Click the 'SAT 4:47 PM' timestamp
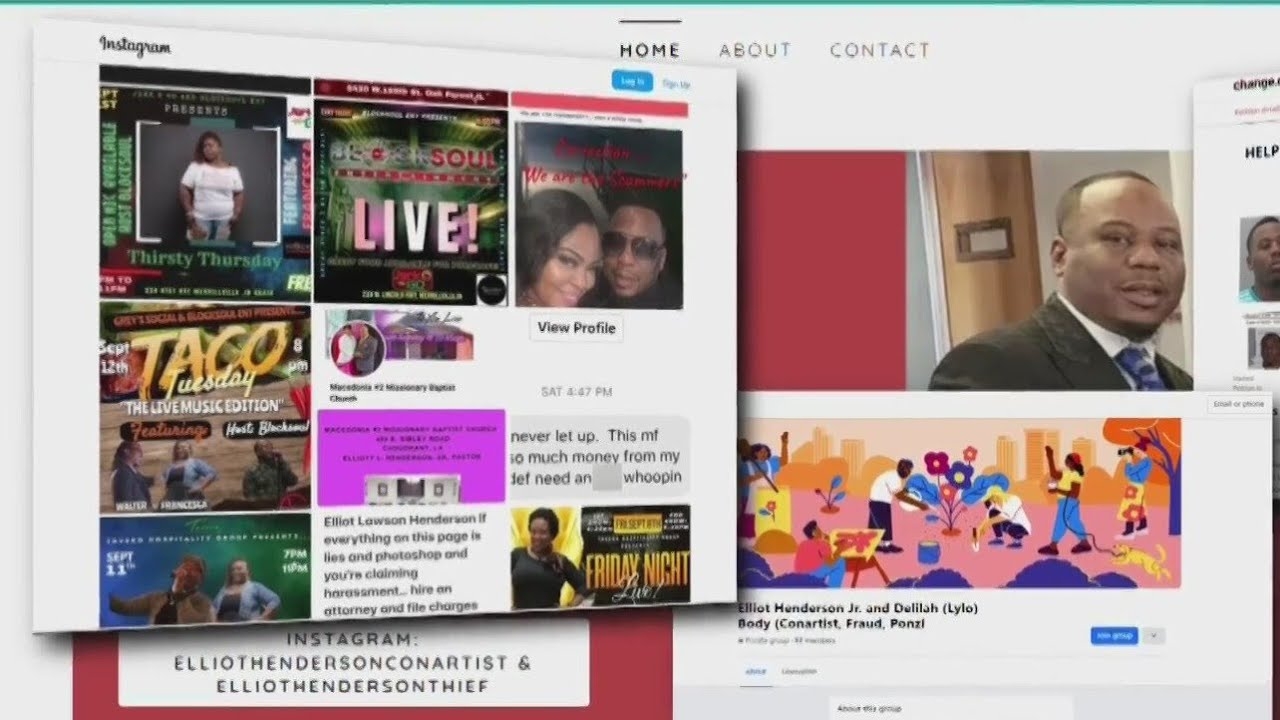 tap(576, 392)
